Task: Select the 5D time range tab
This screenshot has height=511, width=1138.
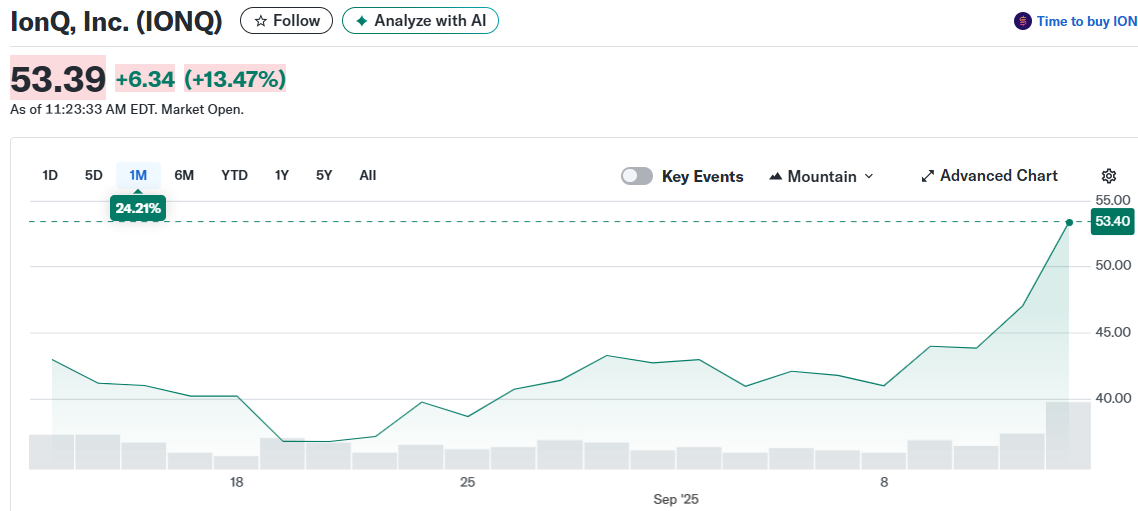Action: pyautogui.click(x=93, y=175)
